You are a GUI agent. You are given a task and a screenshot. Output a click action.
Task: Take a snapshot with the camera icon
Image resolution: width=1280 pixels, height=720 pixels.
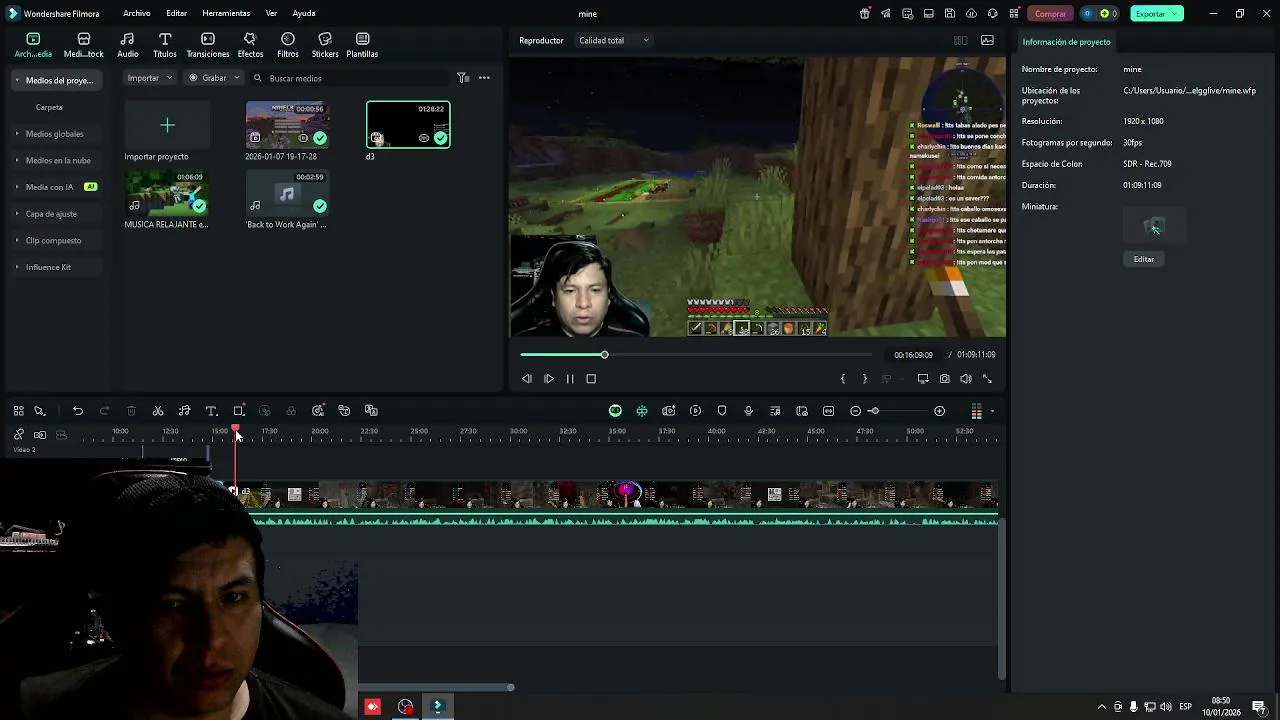944,379
